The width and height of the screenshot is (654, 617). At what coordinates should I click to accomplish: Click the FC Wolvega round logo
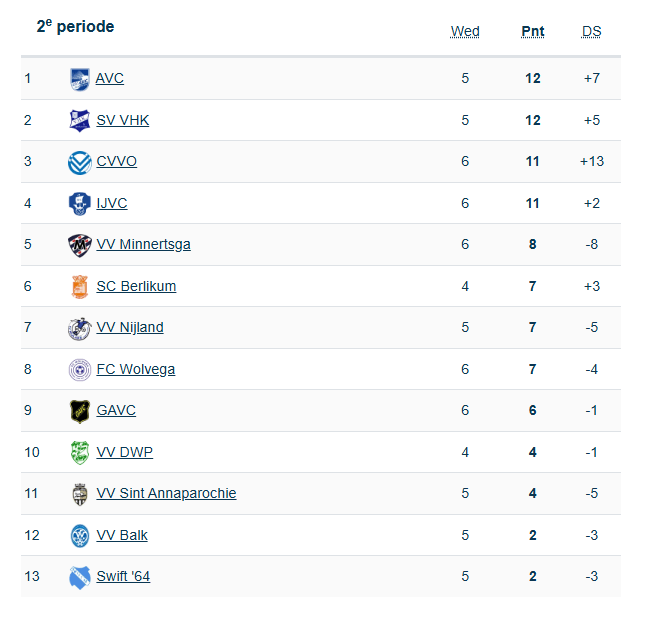(79, 370)
